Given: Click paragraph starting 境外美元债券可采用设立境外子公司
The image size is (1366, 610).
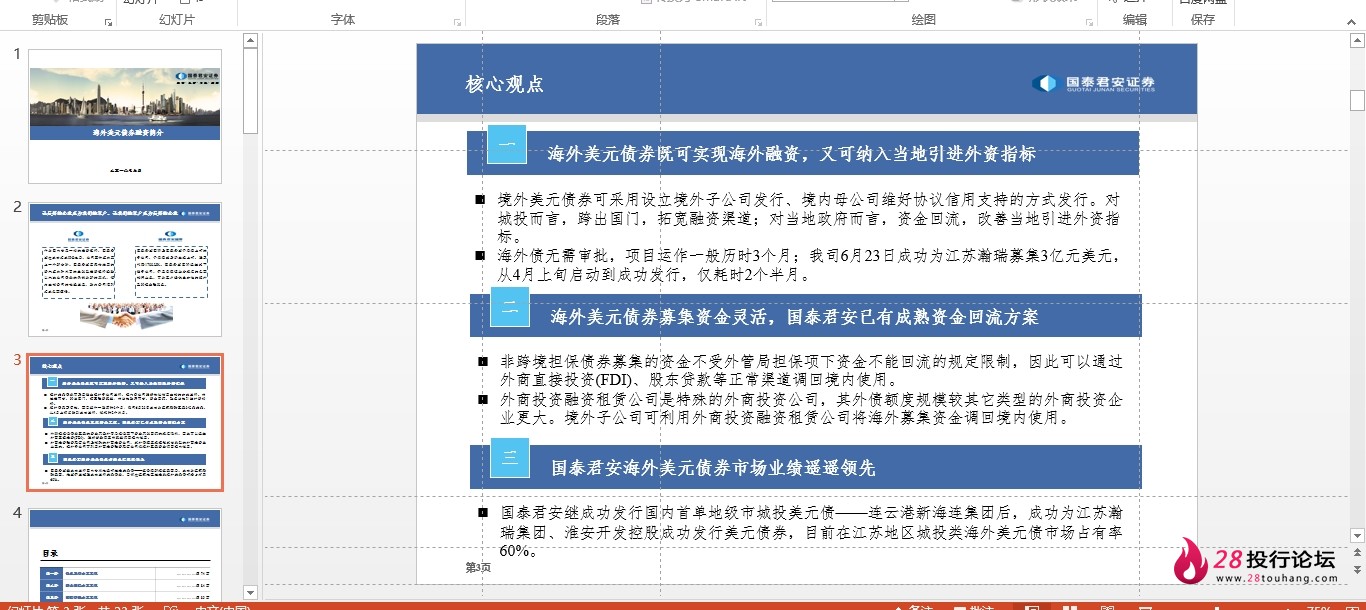Looking at the screenshot, I should [x=809, y=219].
